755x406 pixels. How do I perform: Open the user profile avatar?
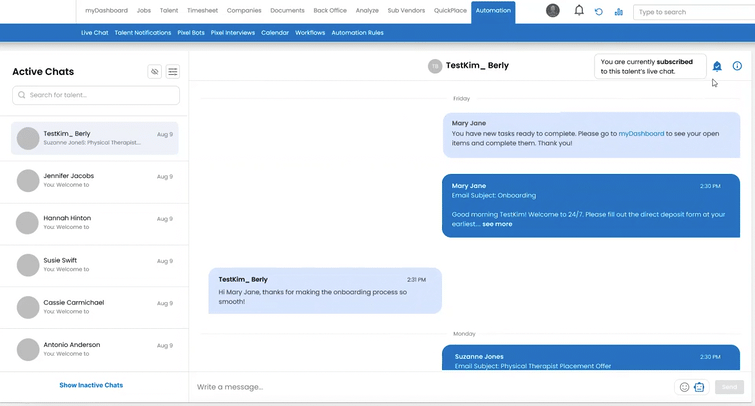[553, 11]
